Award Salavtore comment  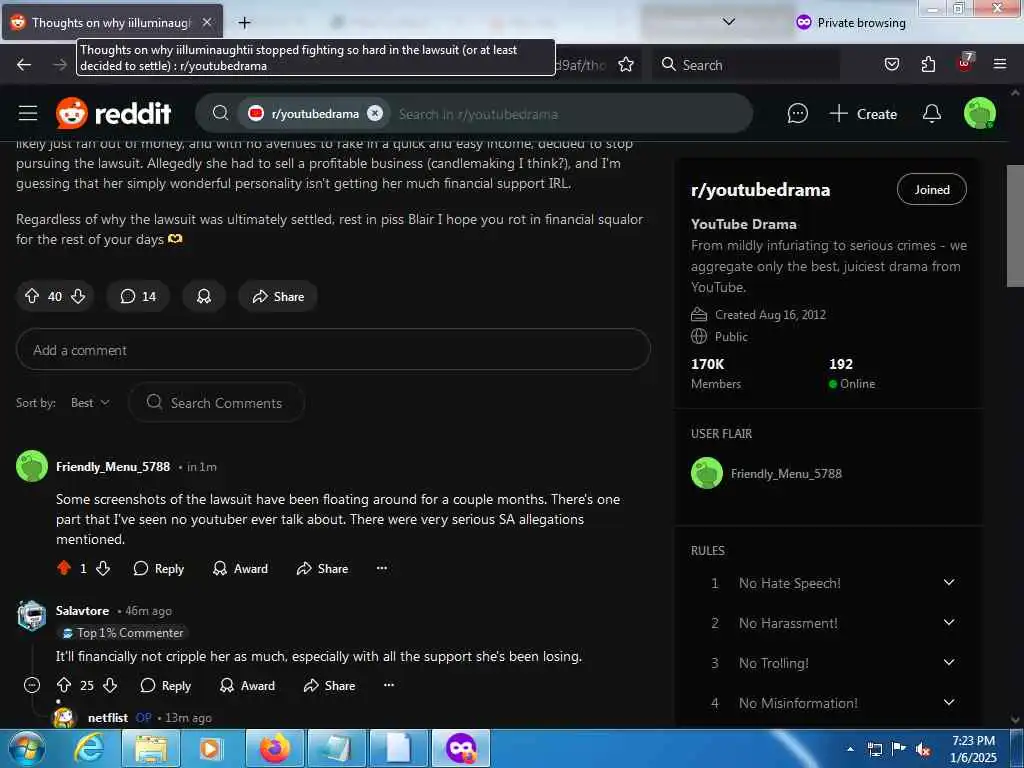point(248,686)
